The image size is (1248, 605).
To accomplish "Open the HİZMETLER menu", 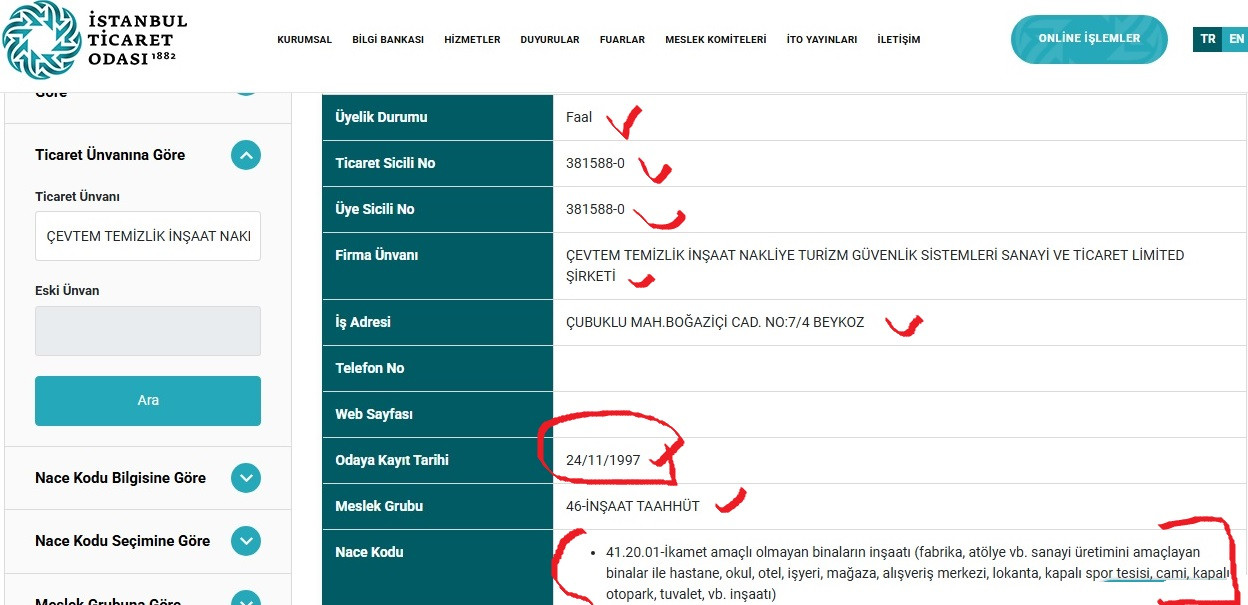I will tap(472, 40).
